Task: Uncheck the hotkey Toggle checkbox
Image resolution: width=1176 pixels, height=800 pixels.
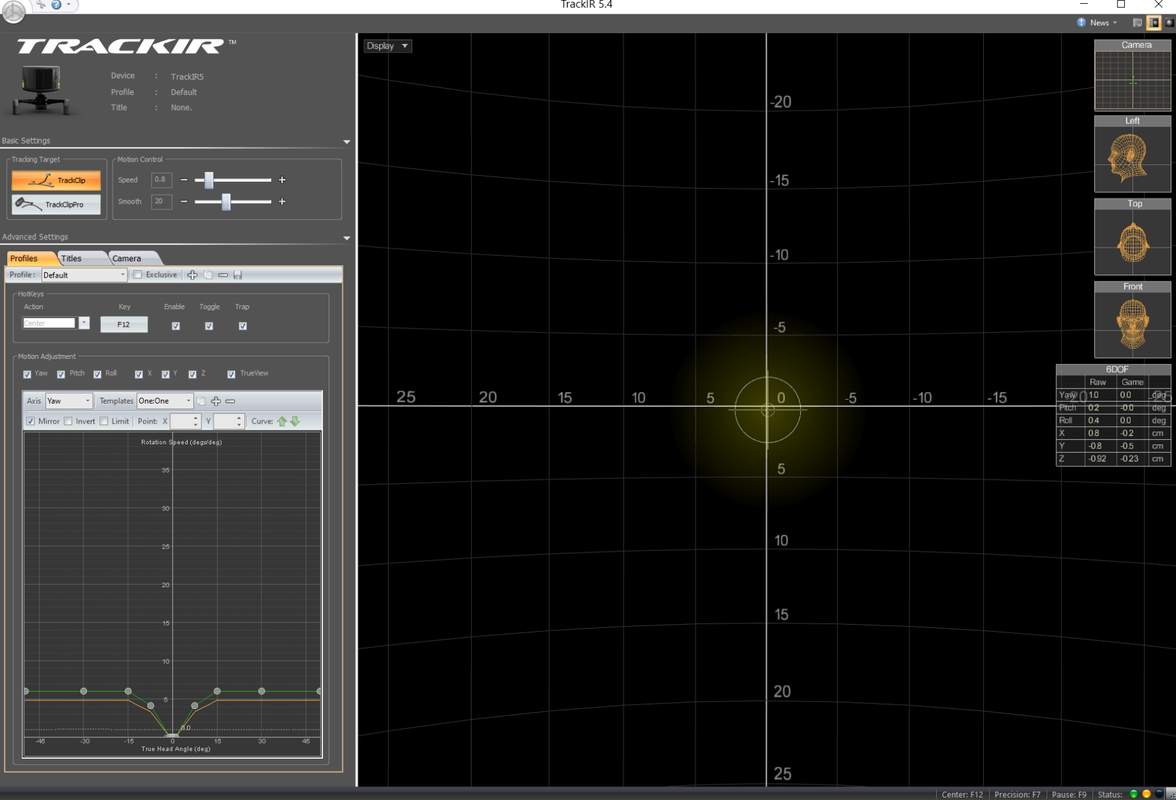Action: [x=208, y=326]
